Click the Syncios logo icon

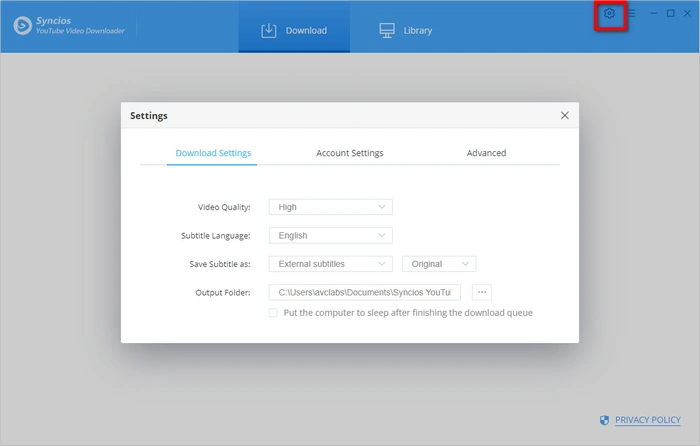pos(24,25)
